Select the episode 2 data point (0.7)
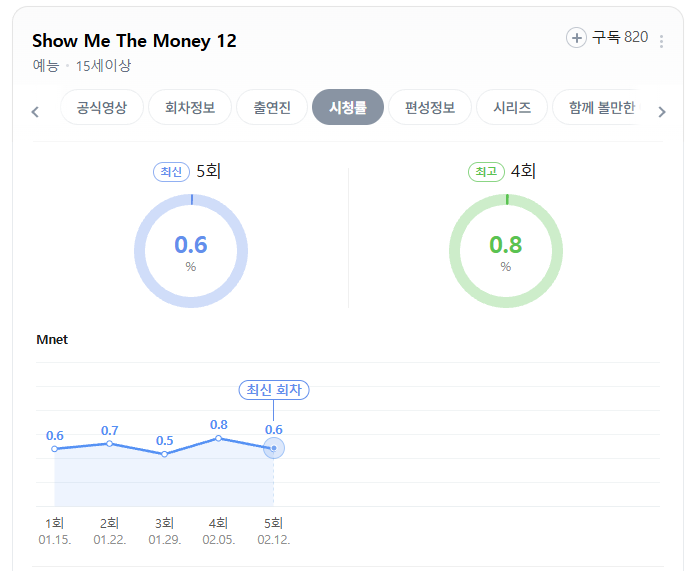This screenshot has height=571, width=695. point(110,443)
